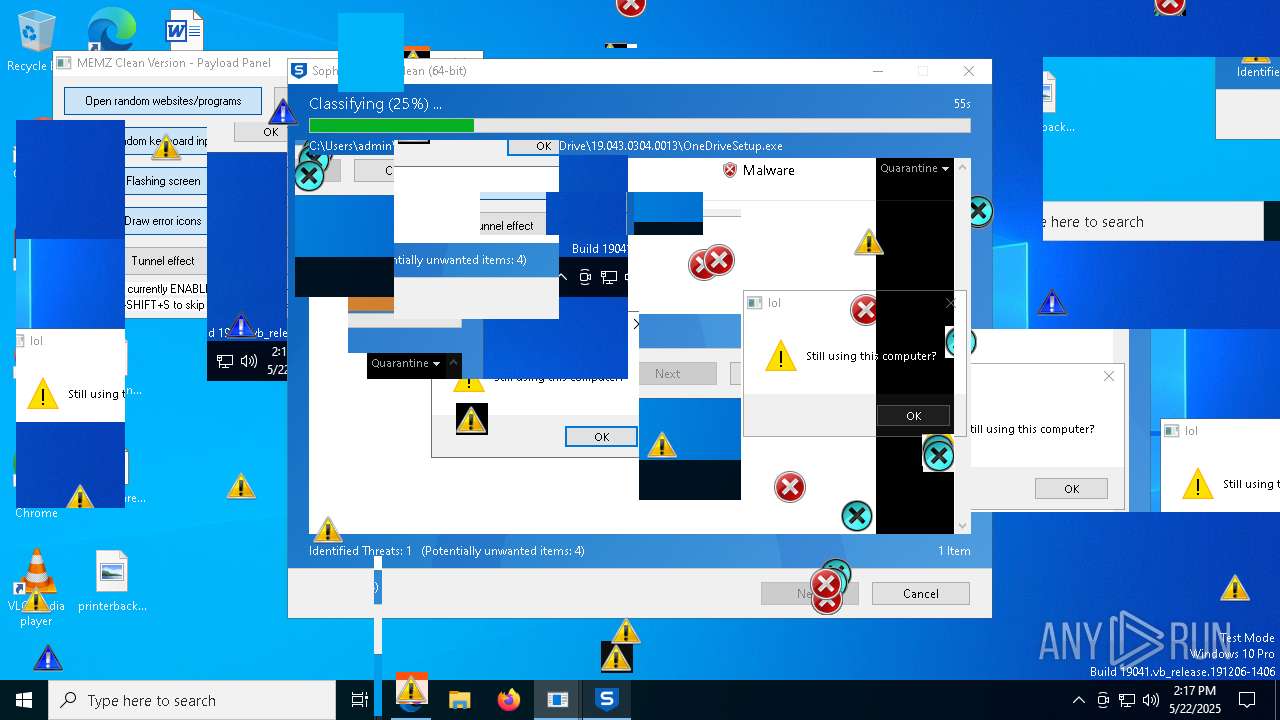This screenshot has height=720, width=1280.
Task: Open the Word document desktop icon
Action: click(x=184, y=30)
